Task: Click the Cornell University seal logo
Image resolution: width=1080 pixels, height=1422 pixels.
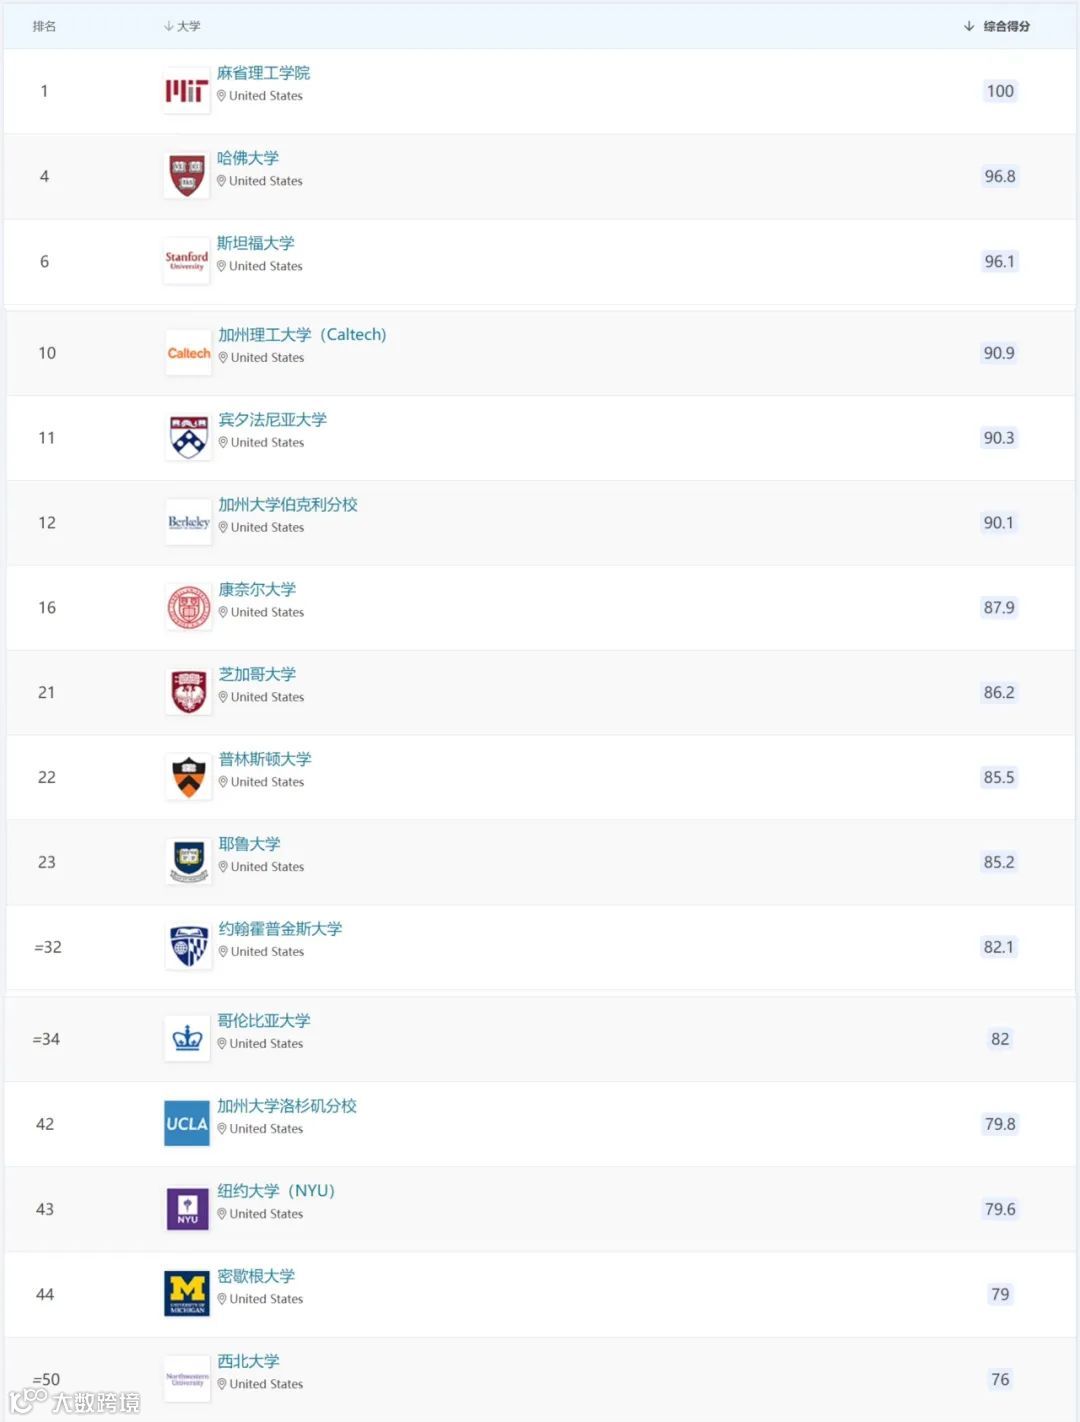Action: 188,608
